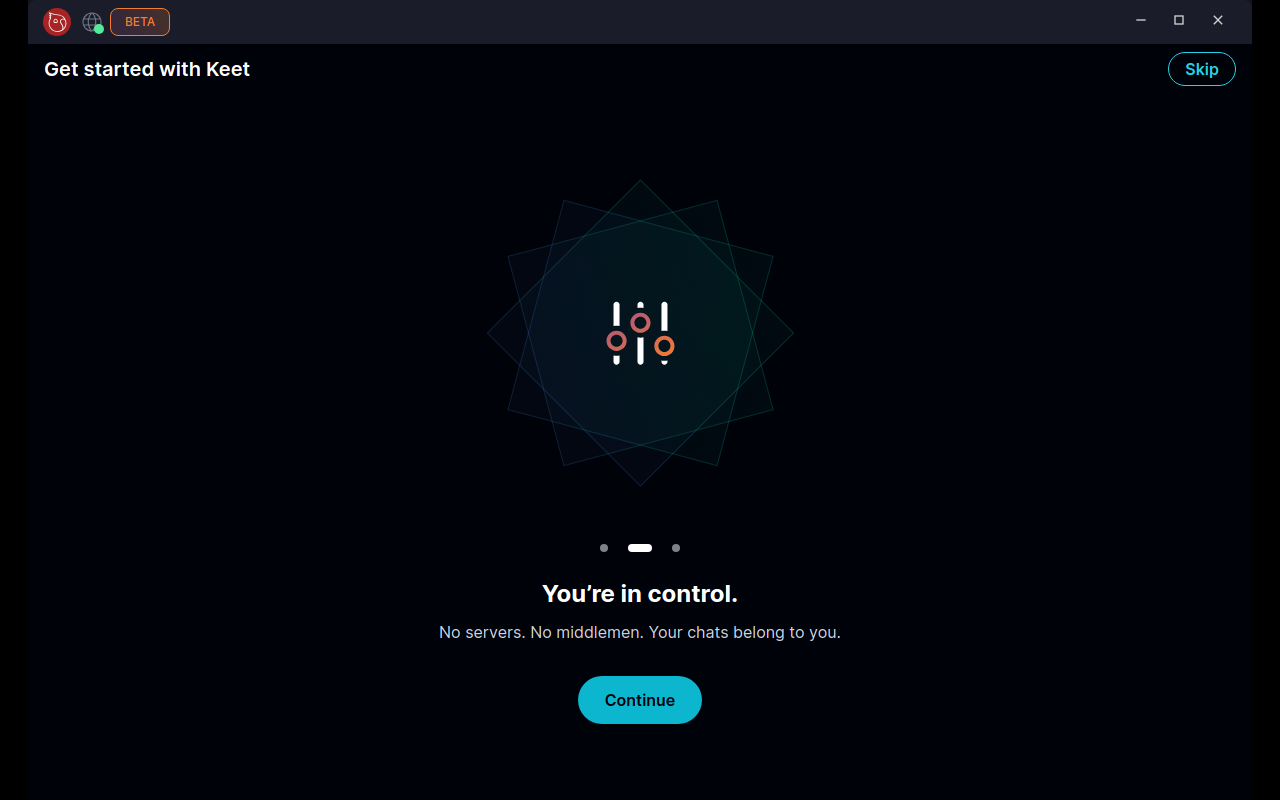
Task: Click the "Get started with Keet" title
Action: tap(147, 69)
